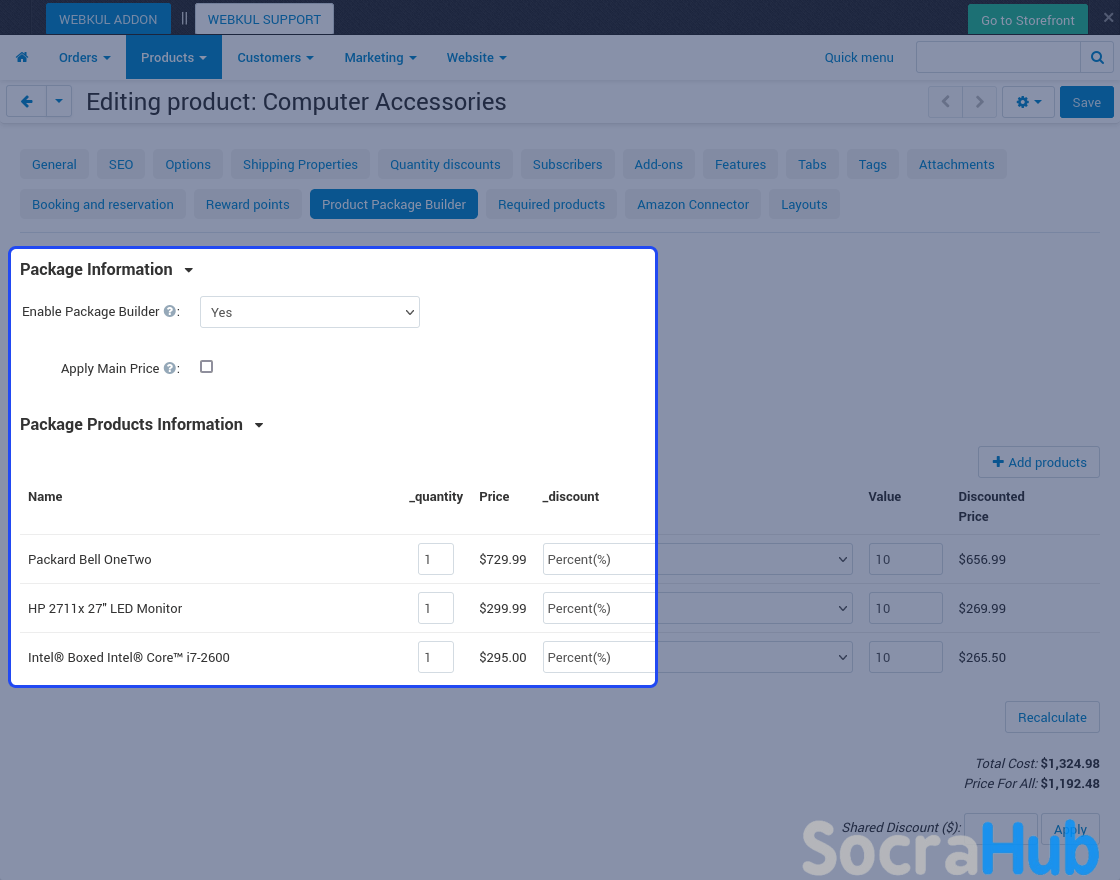Close the top panel with X
1120x880 pixels.
click(x=1108, y=17)
